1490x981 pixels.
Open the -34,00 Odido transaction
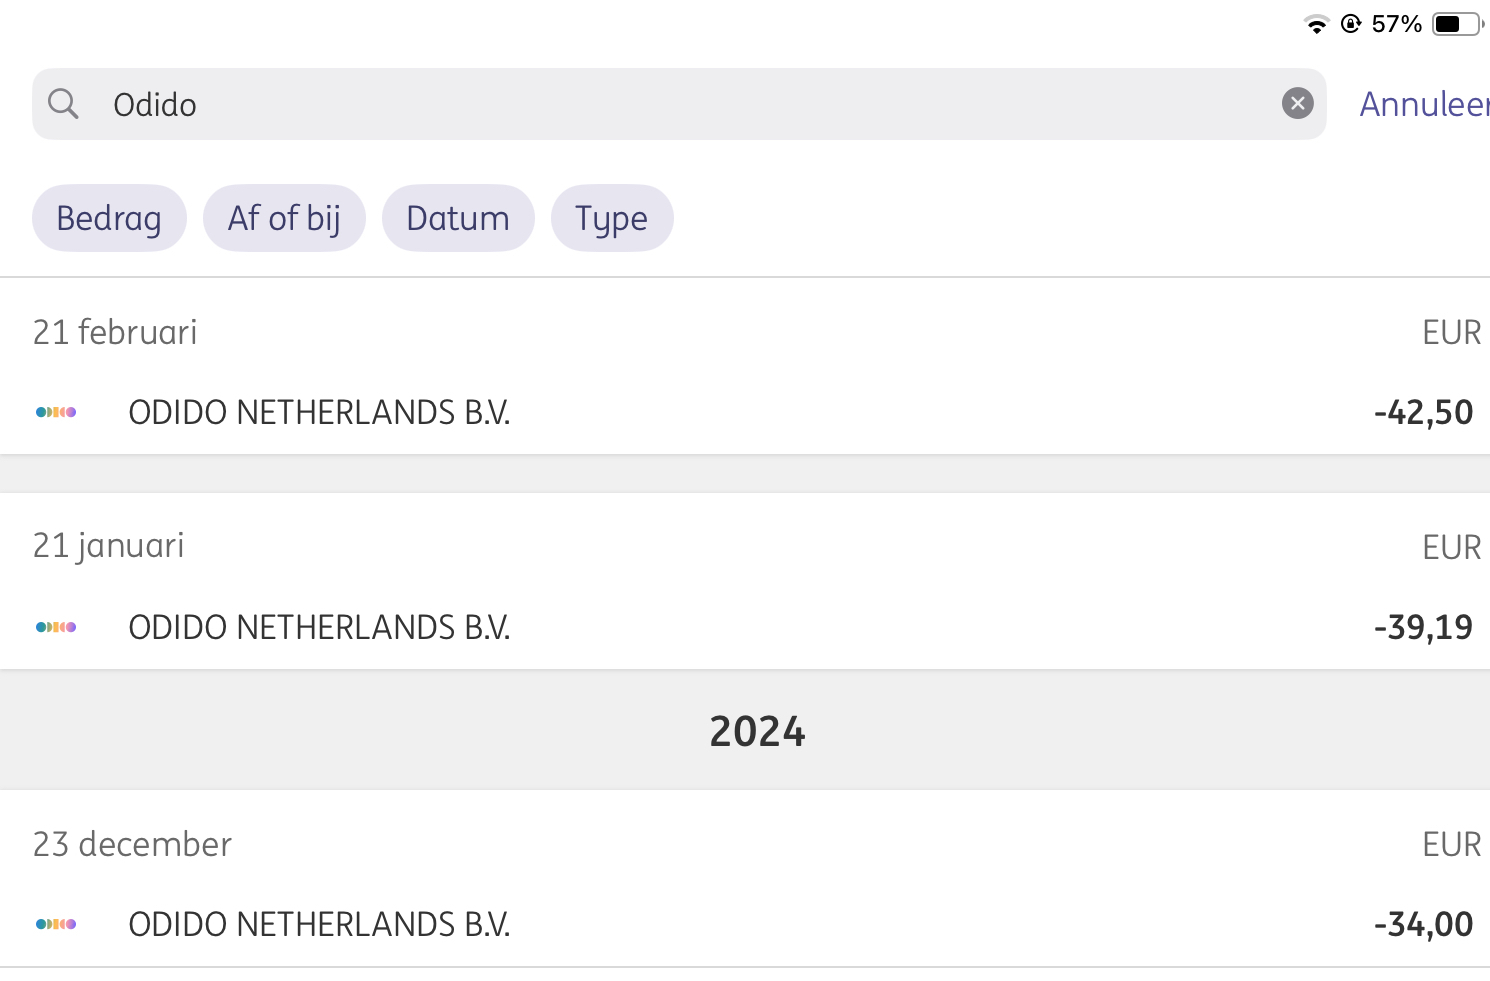click(x=745, y=924)
